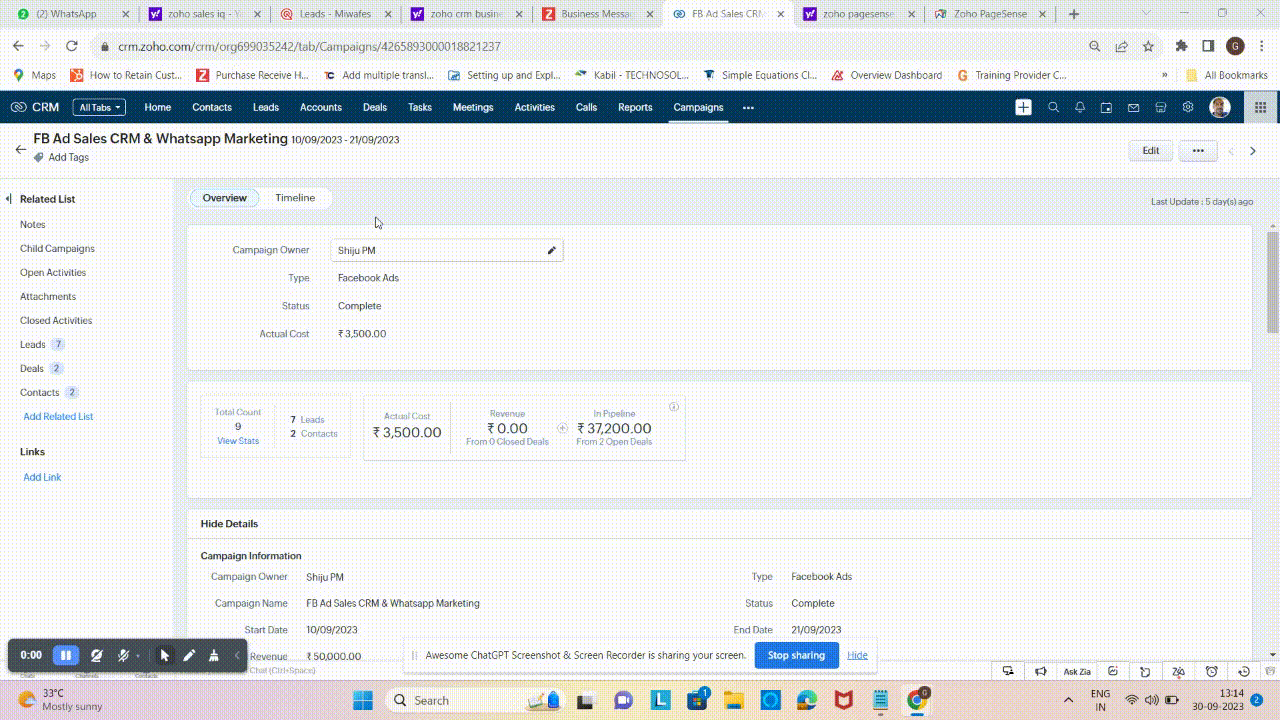The height and width of the screenshot is (720, 1280).
Task: Pause the screen recording
Action: tap(66, 655)
